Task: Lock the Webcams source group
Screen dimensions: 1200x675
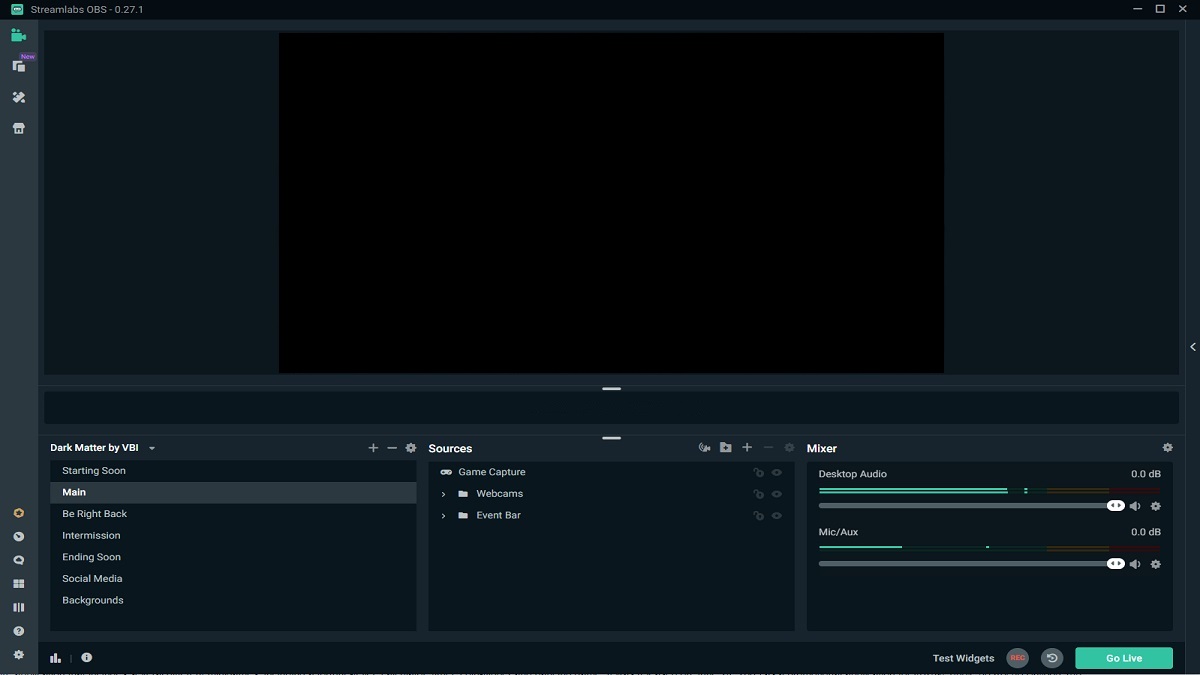Action: 758,493
